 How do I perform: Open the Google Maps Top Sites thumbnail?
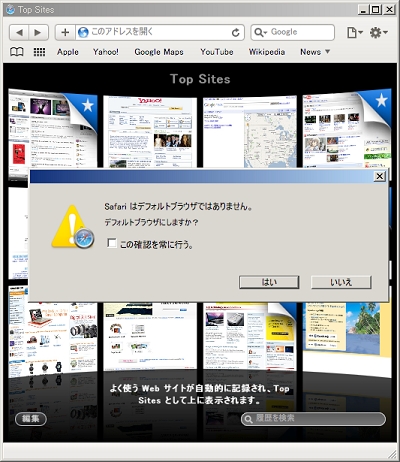click(x=250, y=132)
